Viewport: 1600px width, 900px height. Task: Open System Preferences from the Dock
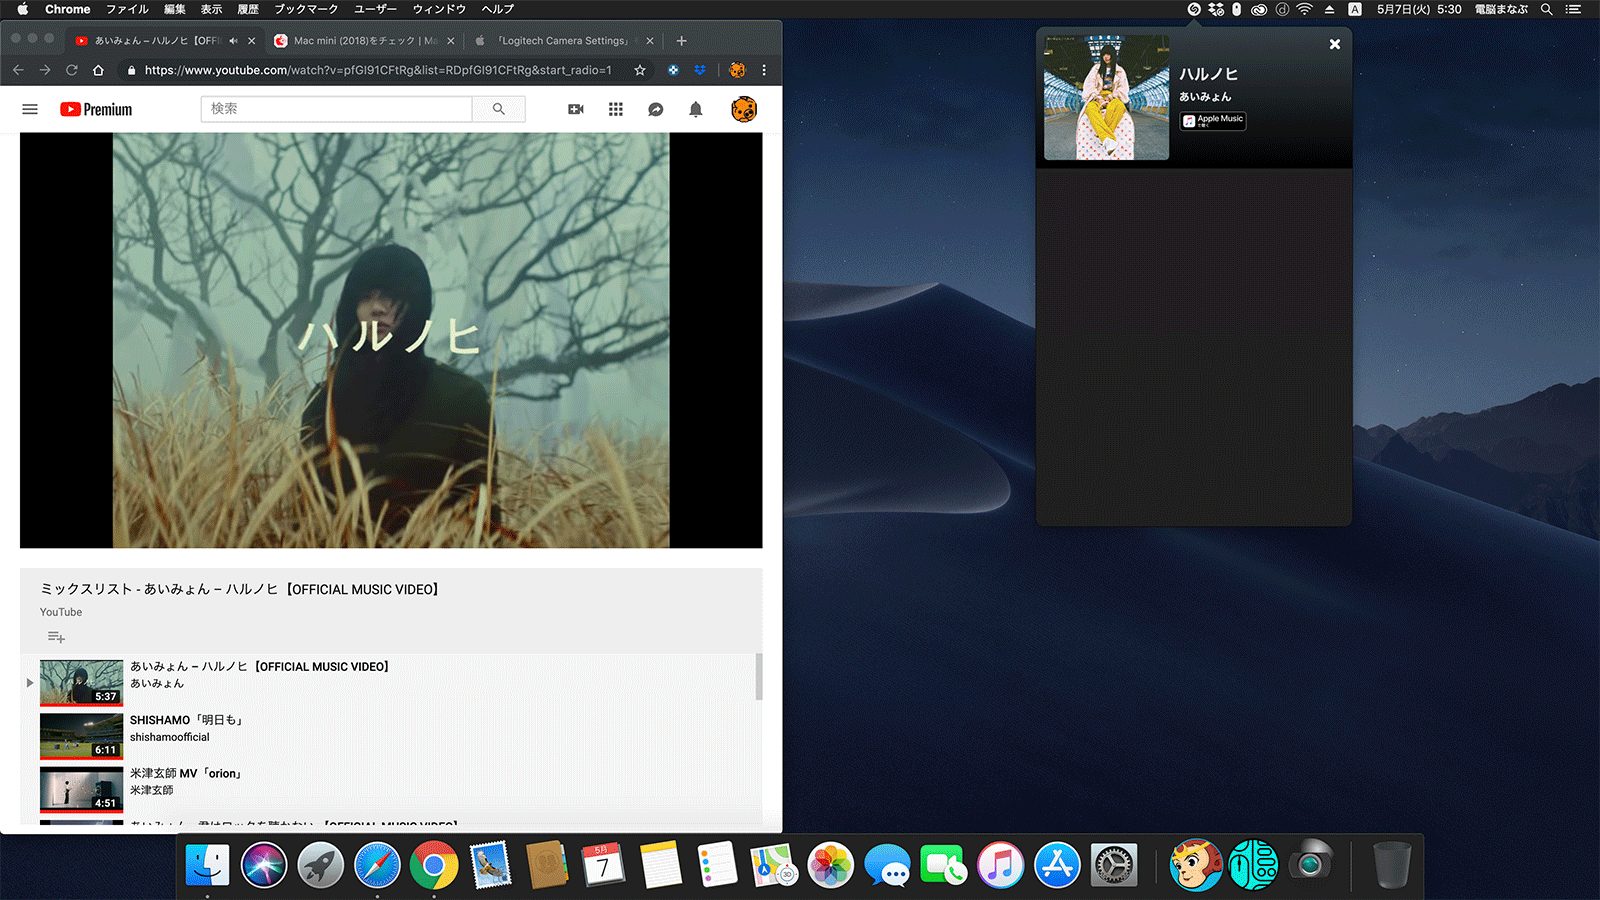1114,865
